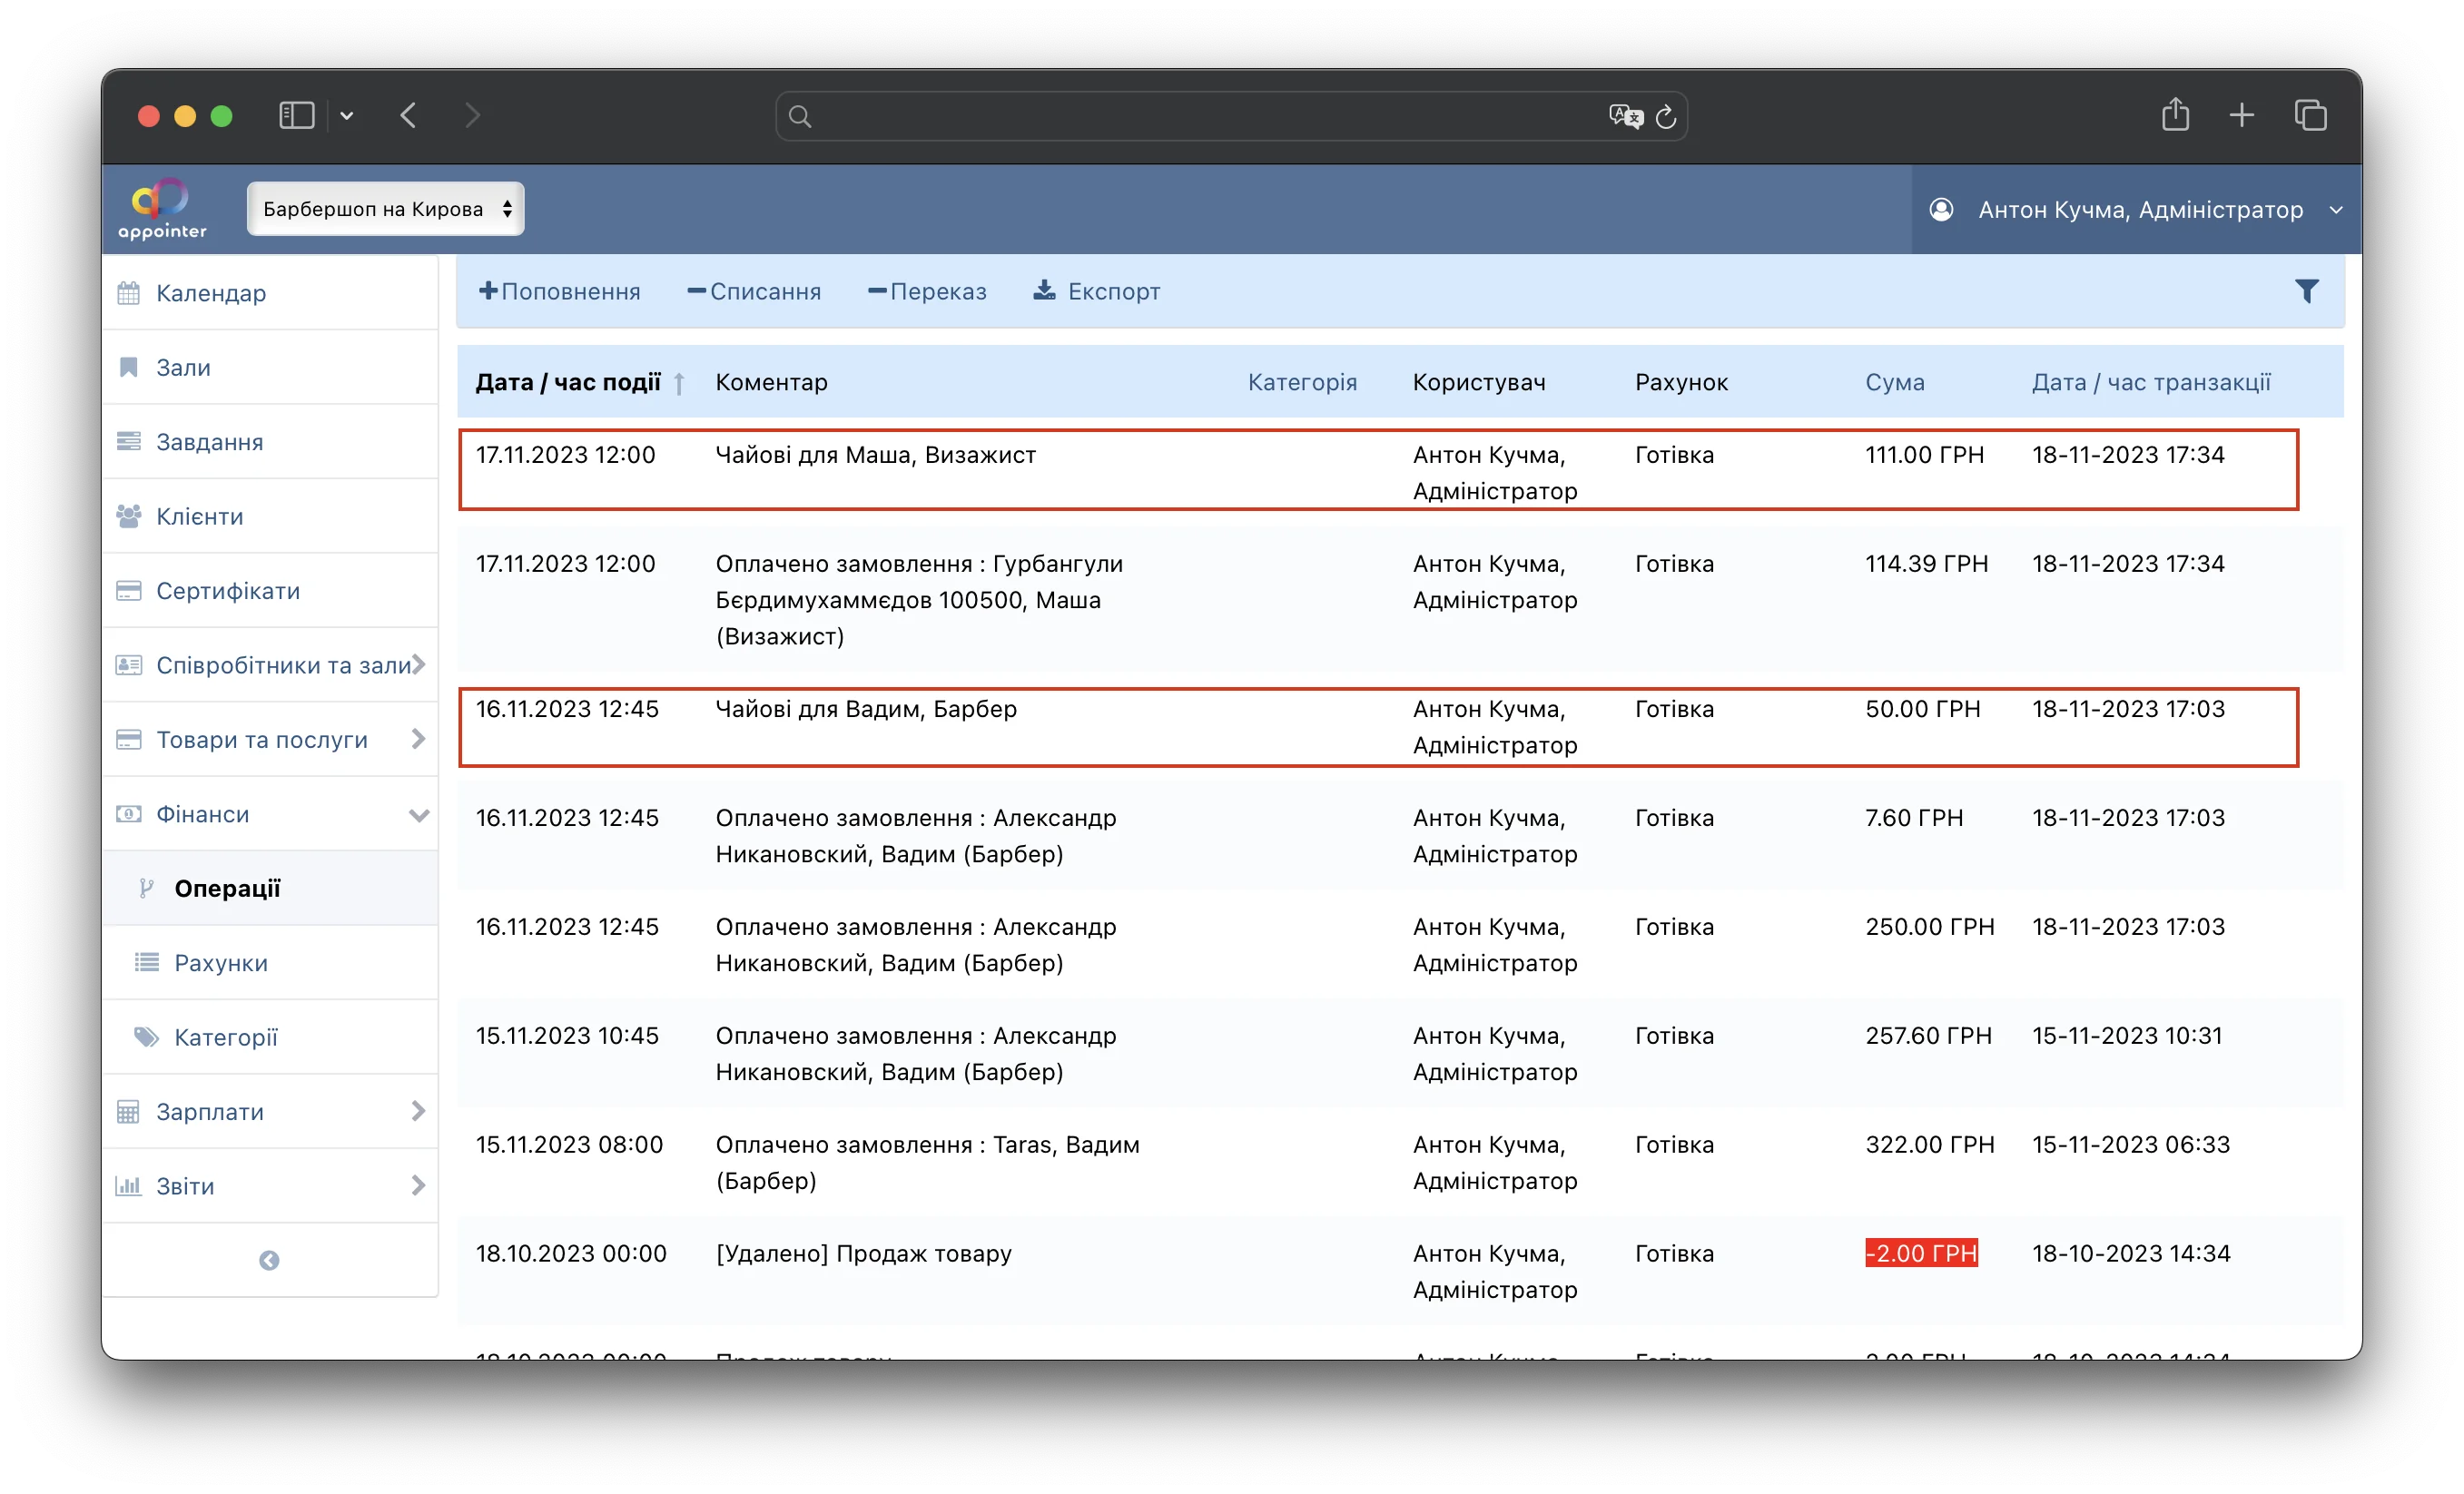Click the Завдання list icon

(x=129, y=441)
